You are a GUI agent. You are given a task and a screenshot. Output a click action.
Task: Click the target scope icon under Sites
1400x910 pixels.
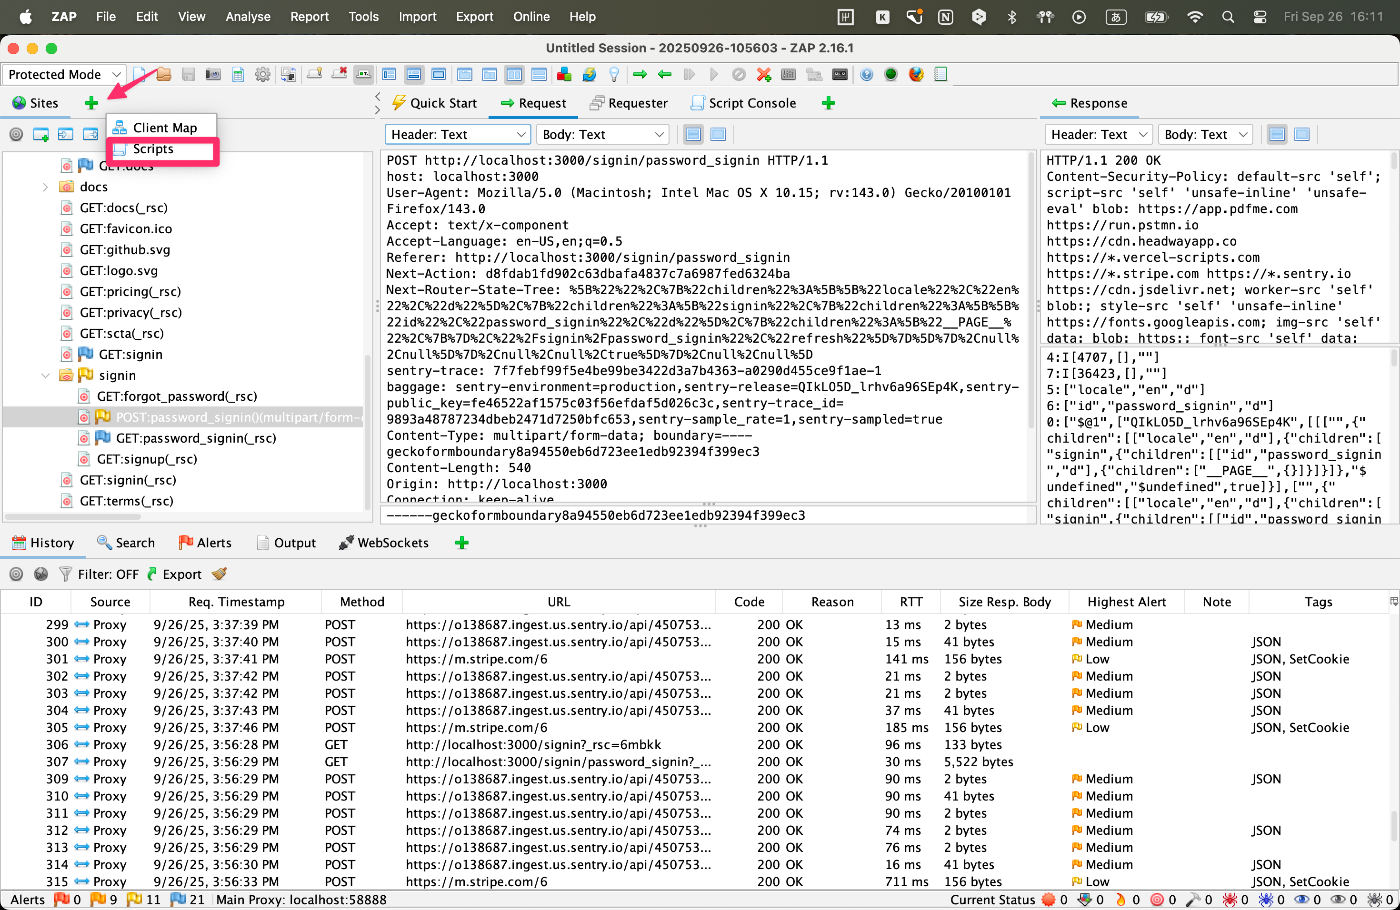click(x=16, y=134)
